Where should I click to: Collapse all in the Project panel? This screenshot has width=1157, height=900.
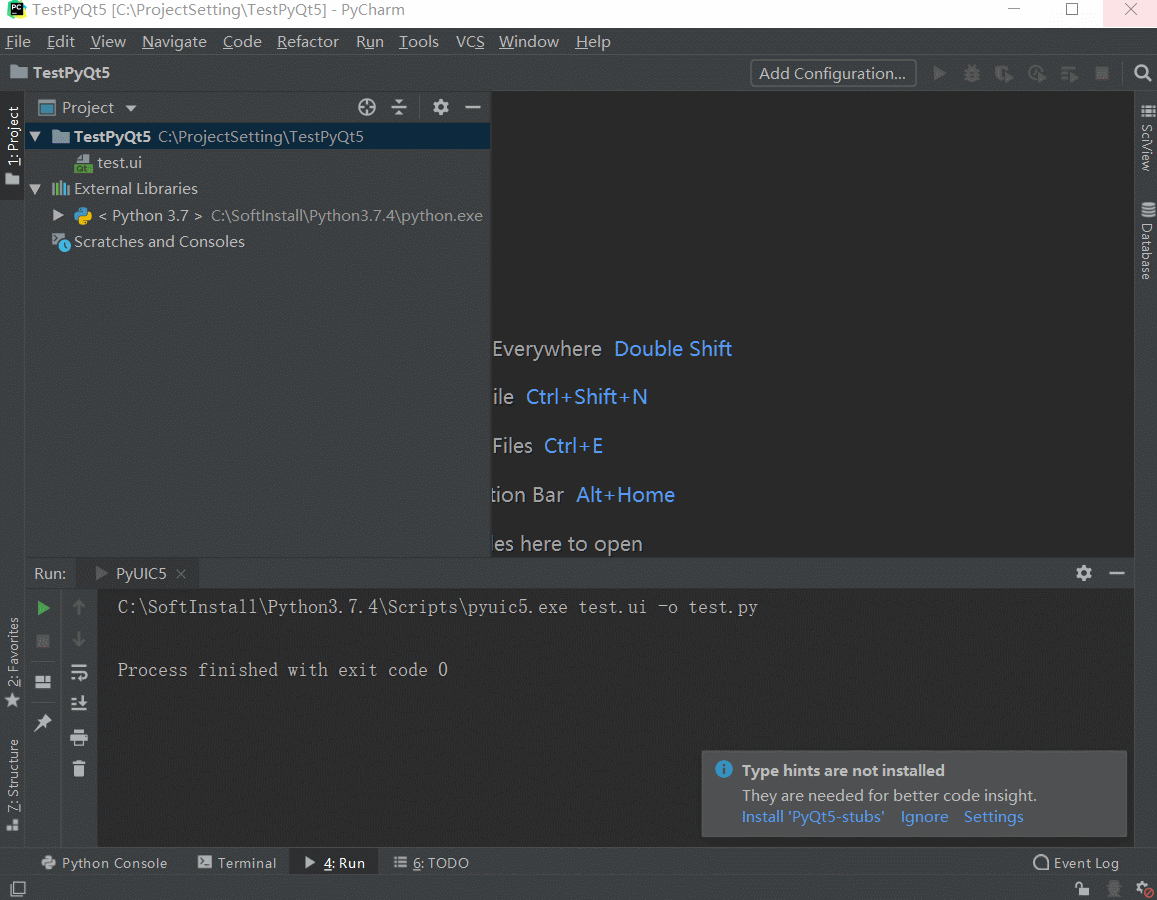pos(399,107)
